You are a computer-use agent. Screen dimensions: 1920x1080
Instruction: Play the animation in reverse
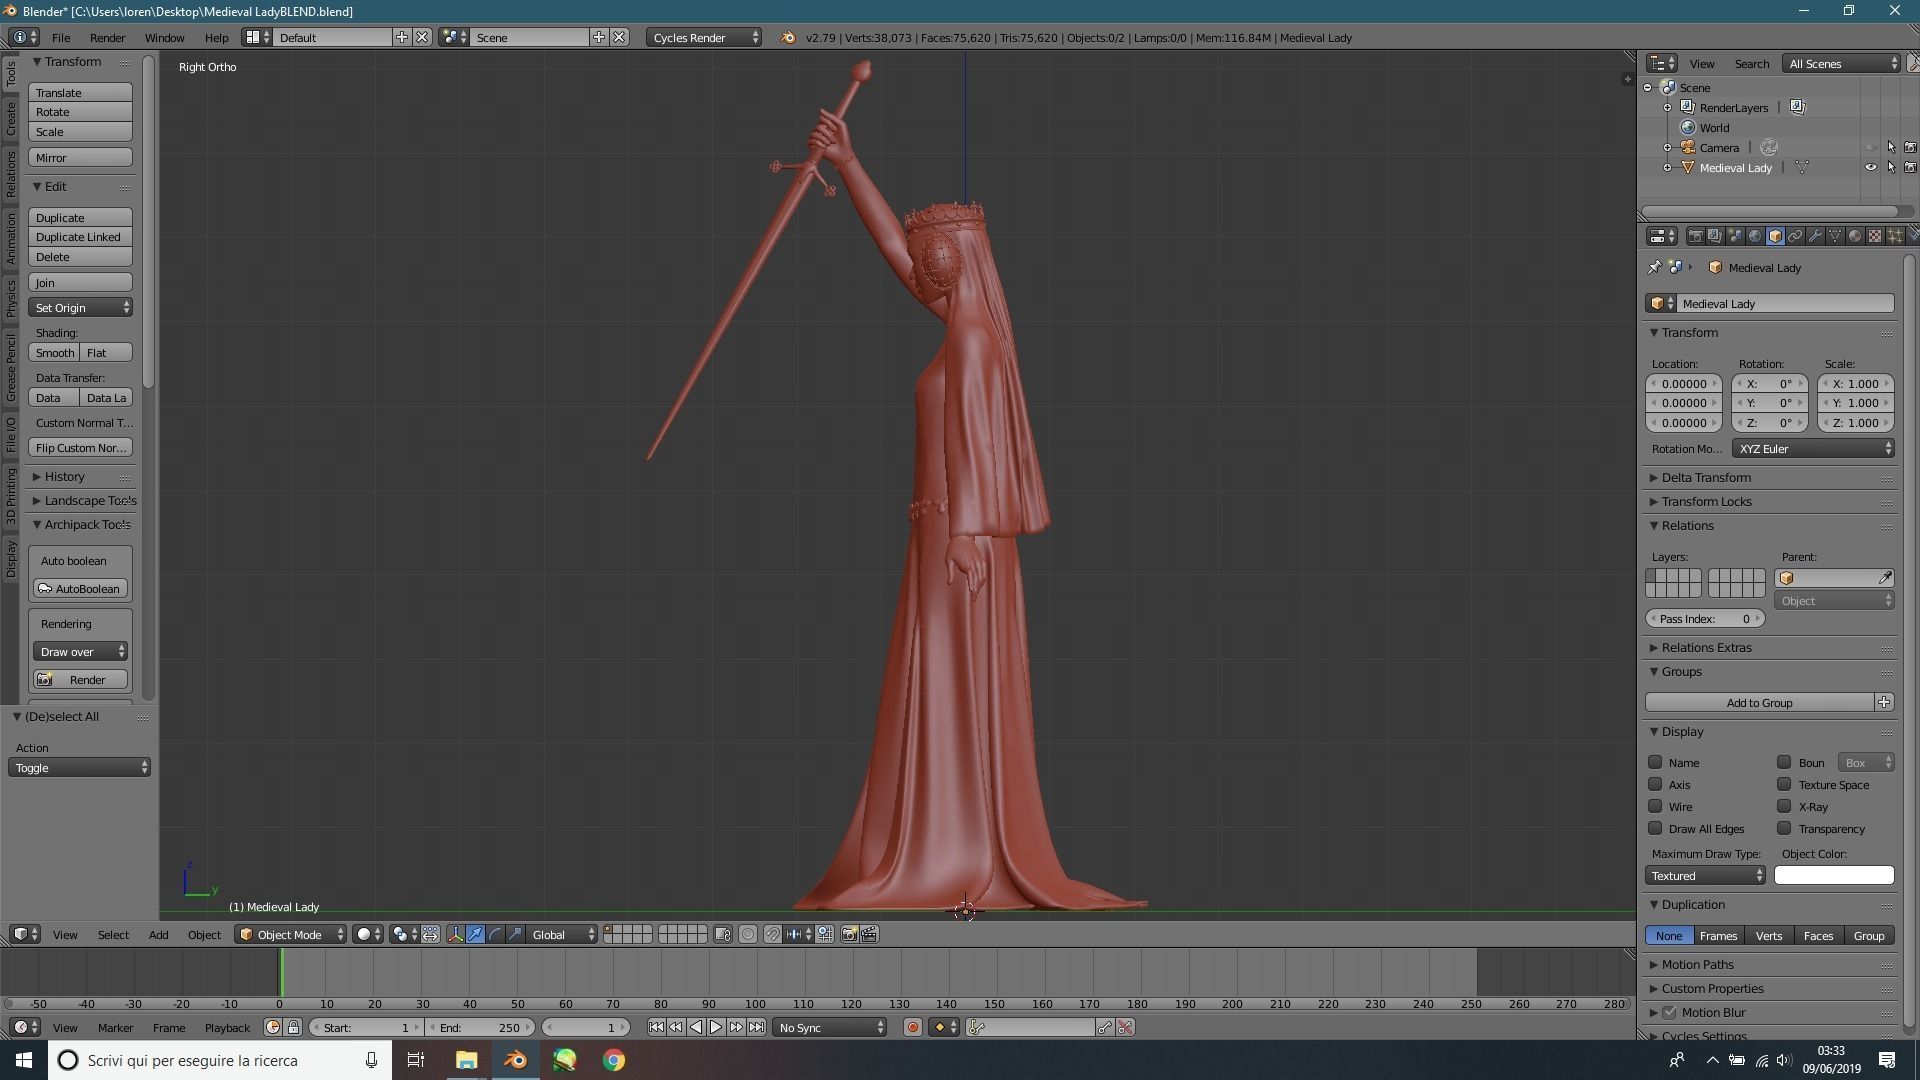point(696,1027)
